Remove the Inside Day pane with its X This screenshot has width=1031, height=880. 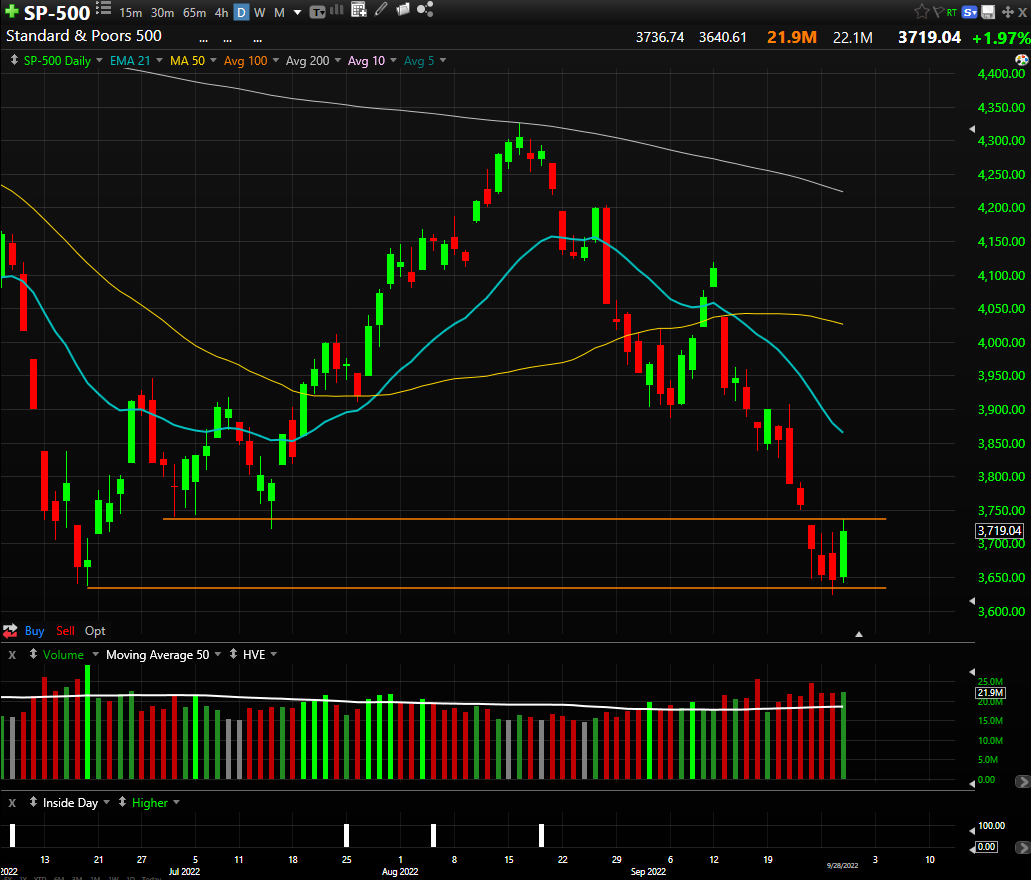[12, 803]
